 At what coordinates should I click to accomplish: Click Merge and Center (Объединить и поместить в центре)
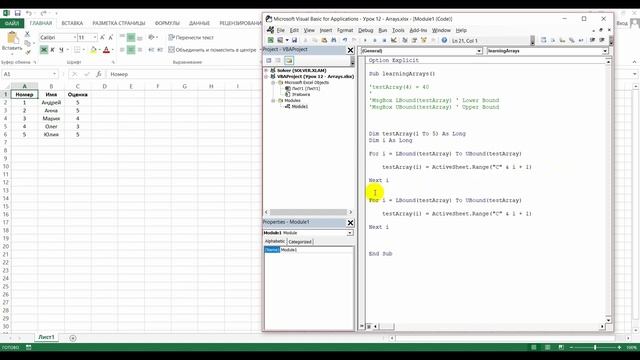[212, 50]
